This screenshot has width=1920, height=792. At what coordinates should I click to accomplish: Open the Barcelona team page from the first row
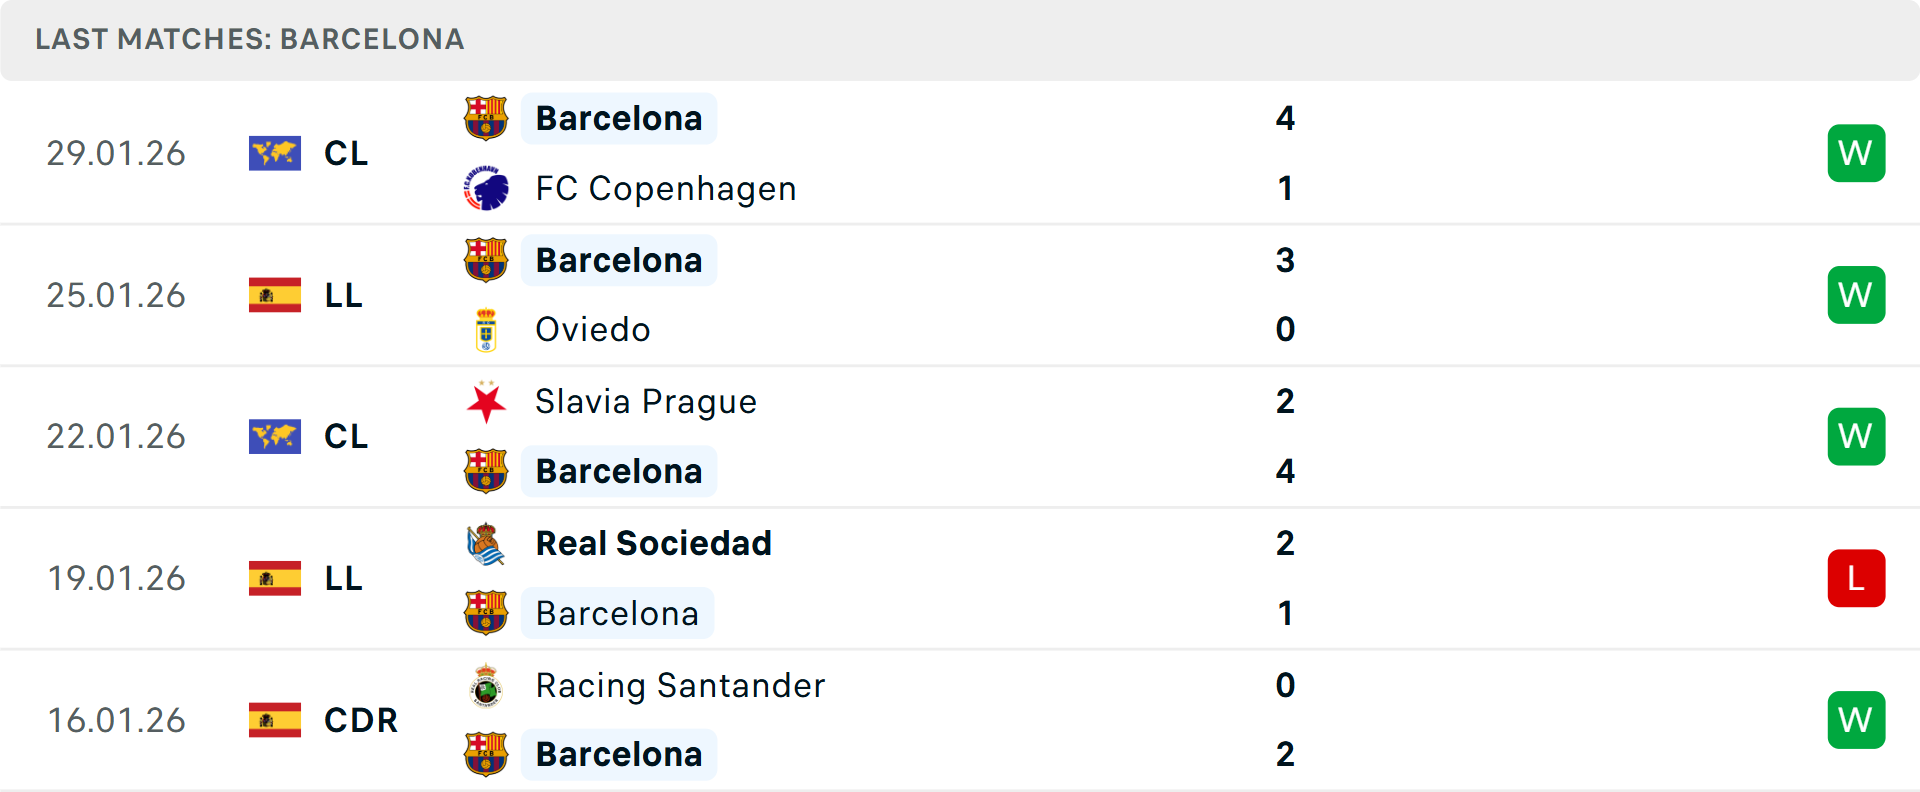pyautogui.click(x=619, y=117)
